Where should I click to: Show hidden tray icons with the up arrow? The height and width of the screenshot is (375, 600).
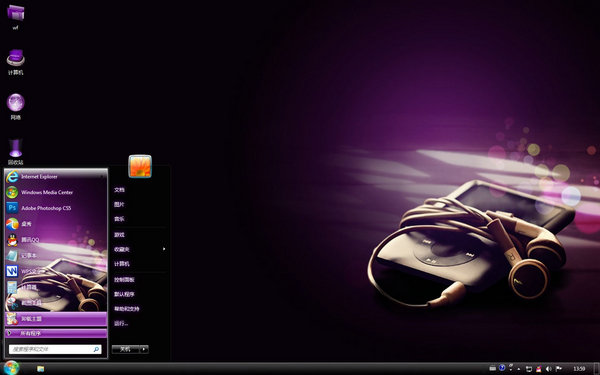519,369
